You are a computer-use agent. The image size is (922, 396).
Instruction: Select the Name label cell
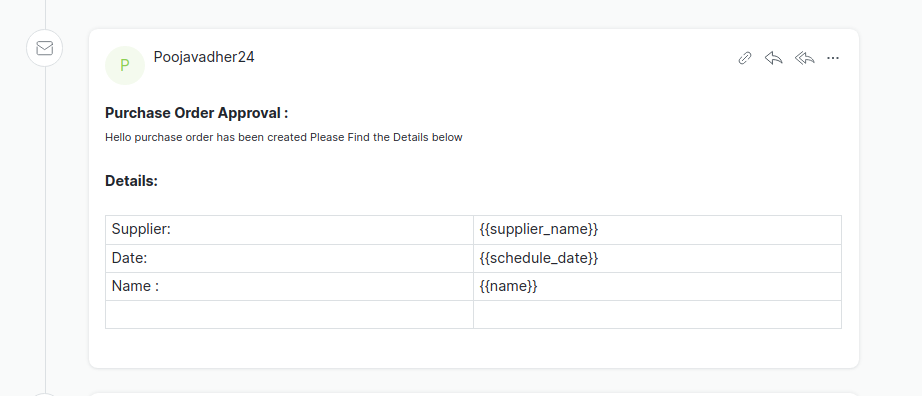click(x=289, y=287)
